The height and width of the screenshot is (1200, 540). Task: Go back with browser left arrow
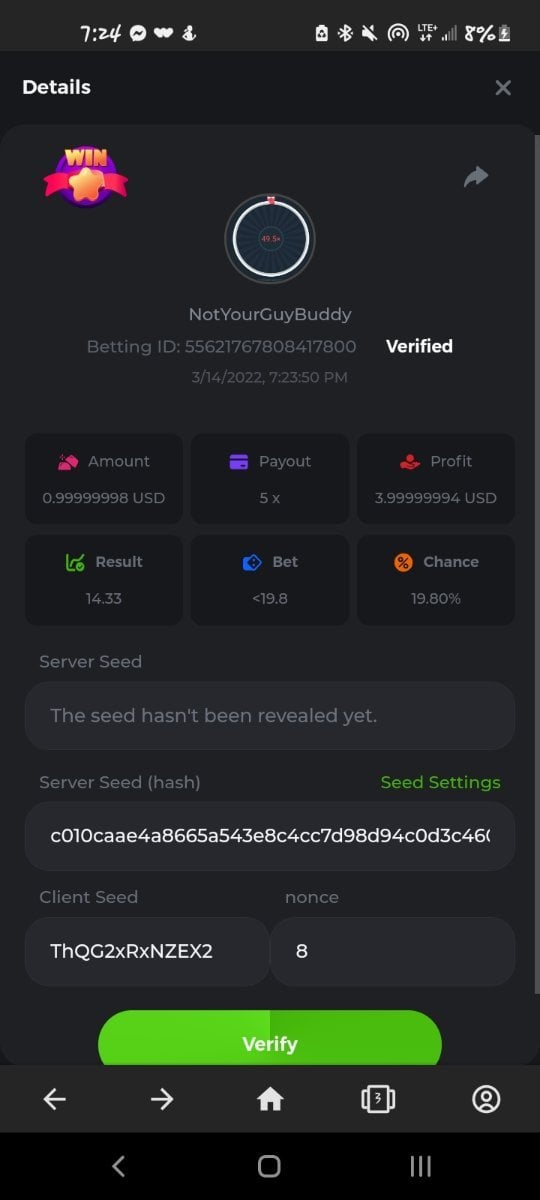[x=54, y=1099]
